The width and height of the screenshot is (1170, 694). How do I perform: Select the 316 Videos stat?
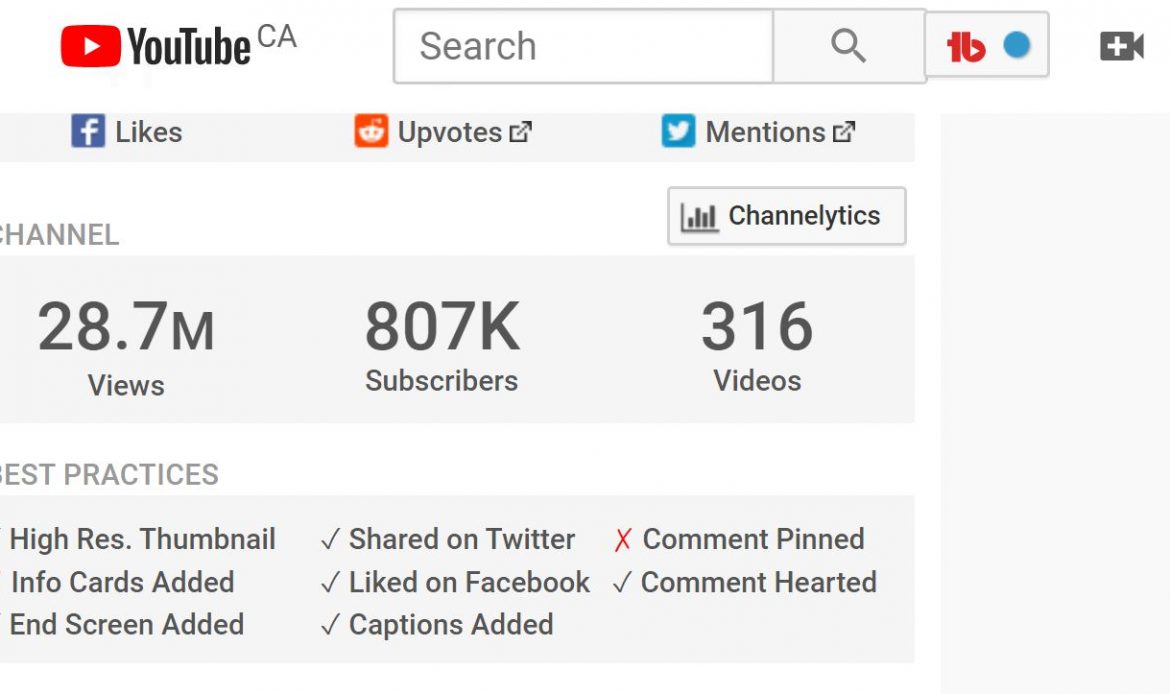(757, 345)
